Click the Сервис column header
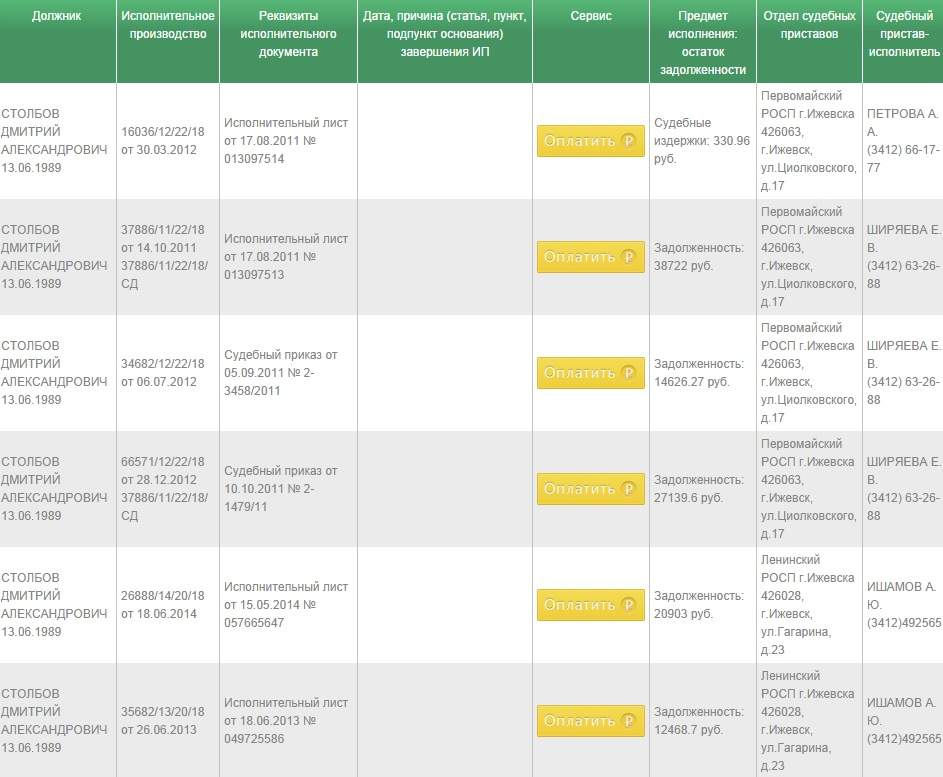This screenshot has height=777, width=943. (x=590, y=17)
